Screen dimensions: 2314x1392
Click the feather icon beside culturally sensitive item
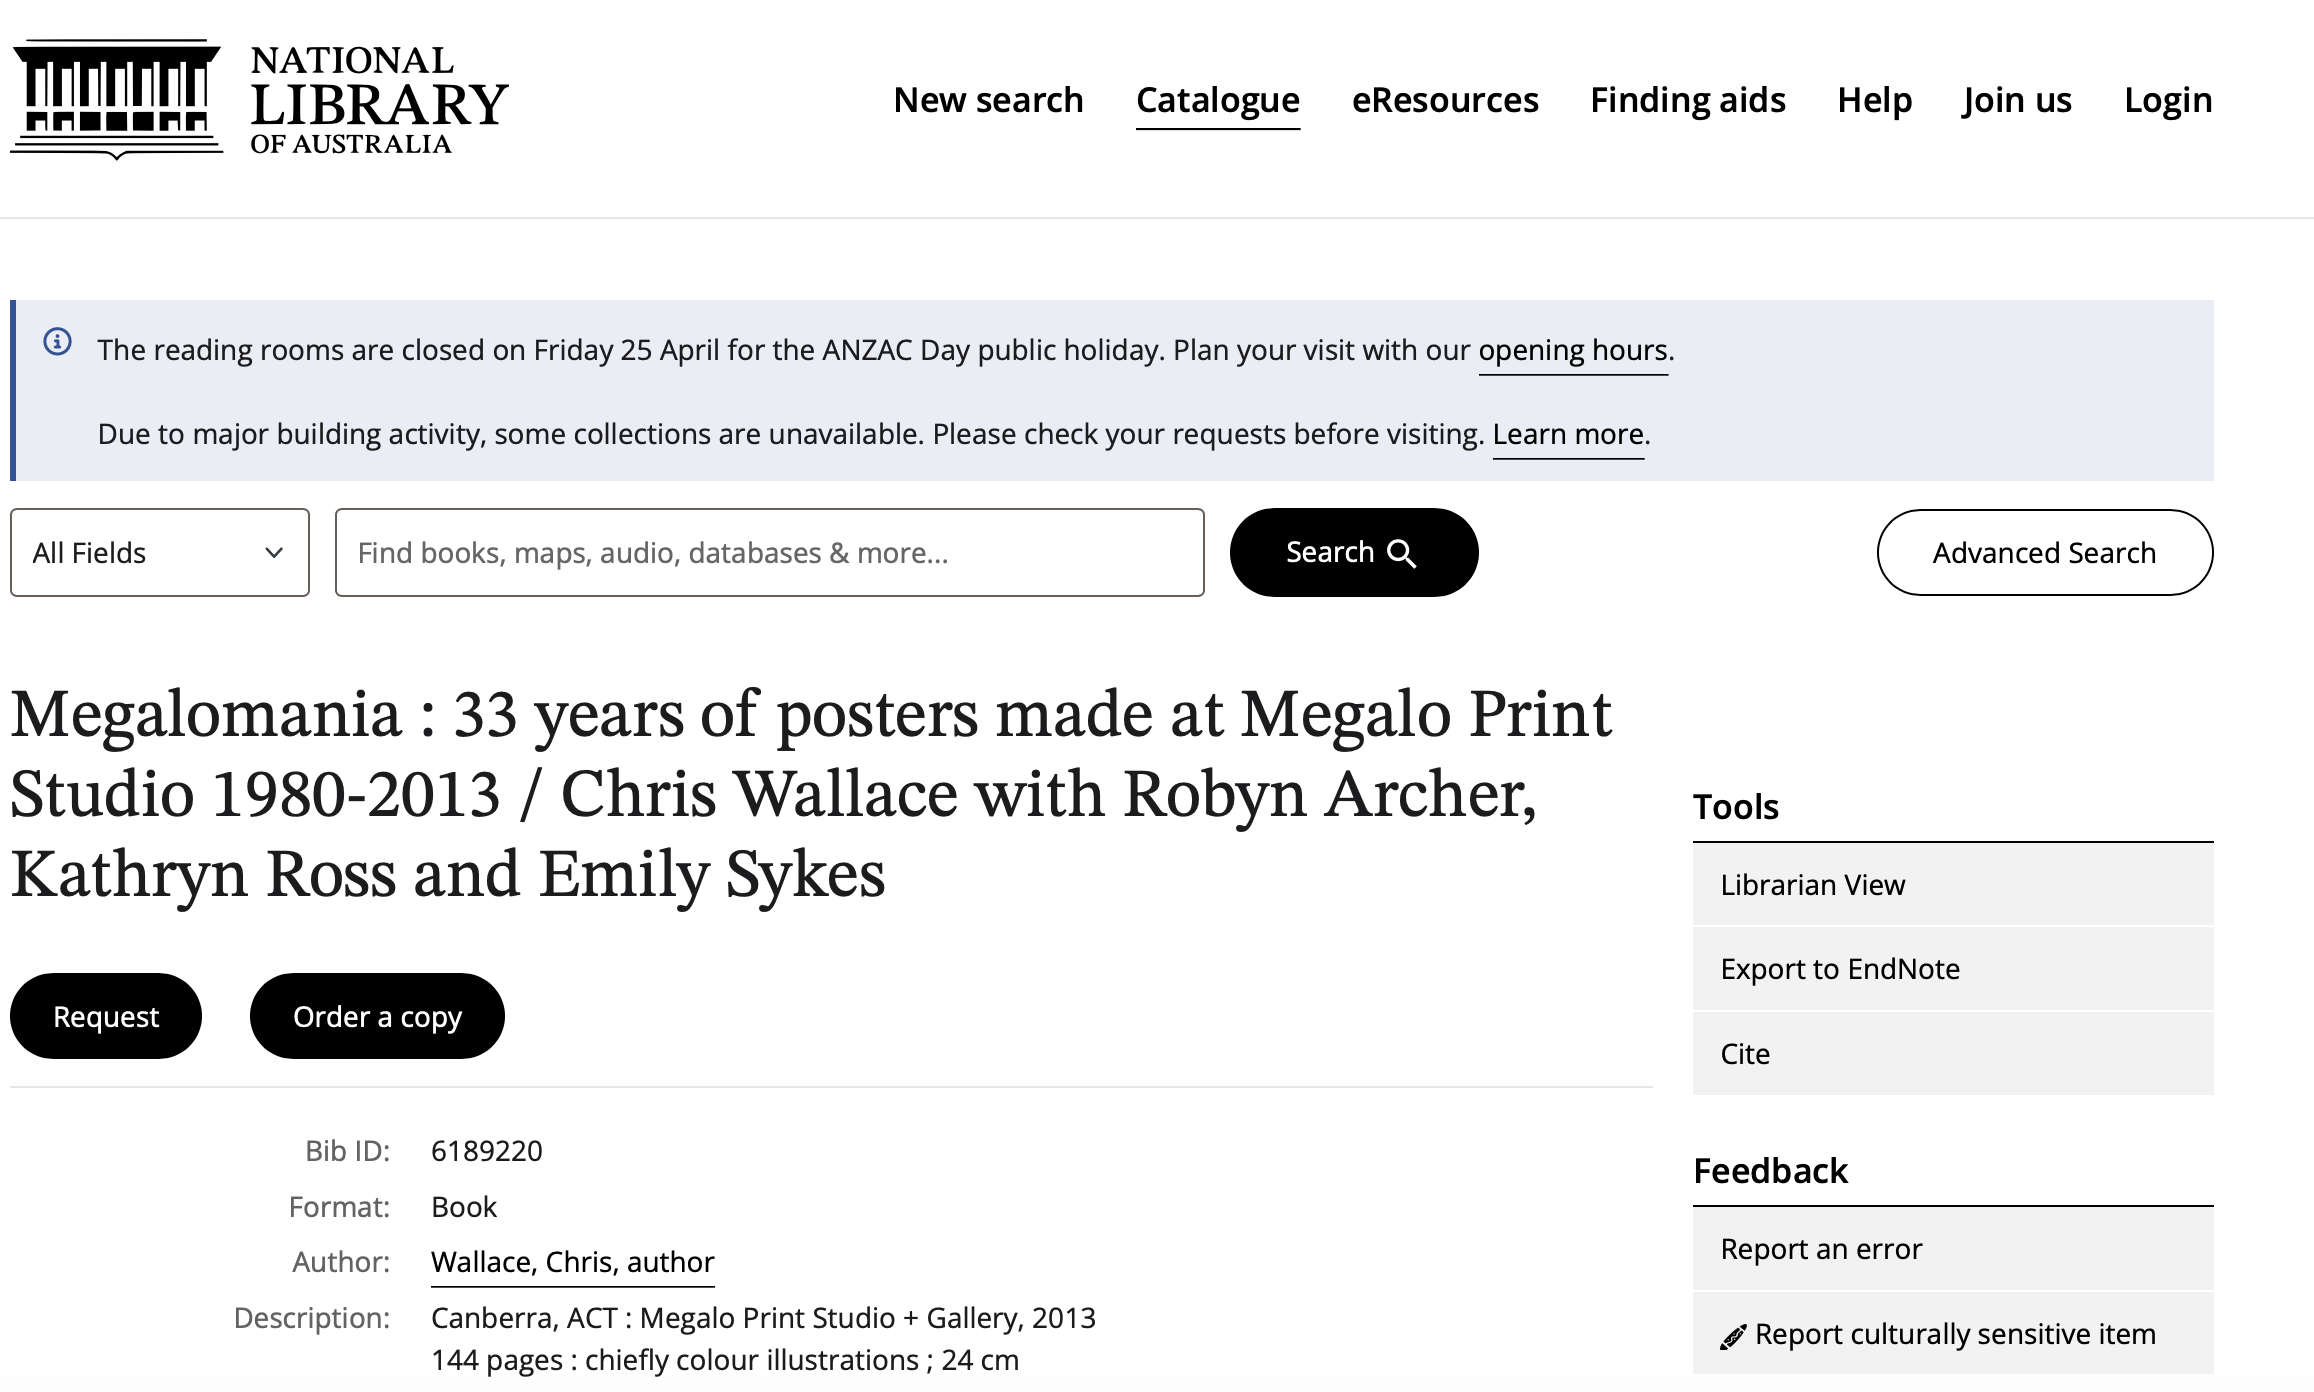click(x=1733, y=1336)
